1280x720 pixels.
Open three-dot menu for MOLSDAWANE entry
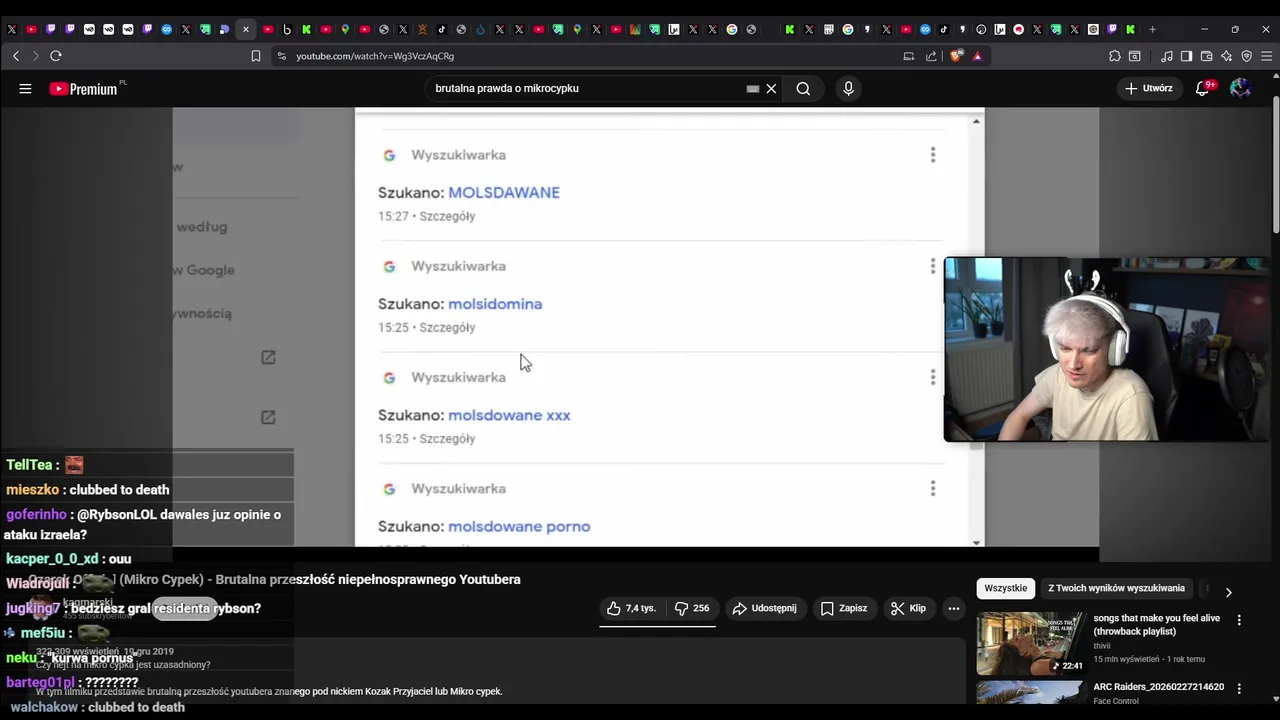(933, 155)
